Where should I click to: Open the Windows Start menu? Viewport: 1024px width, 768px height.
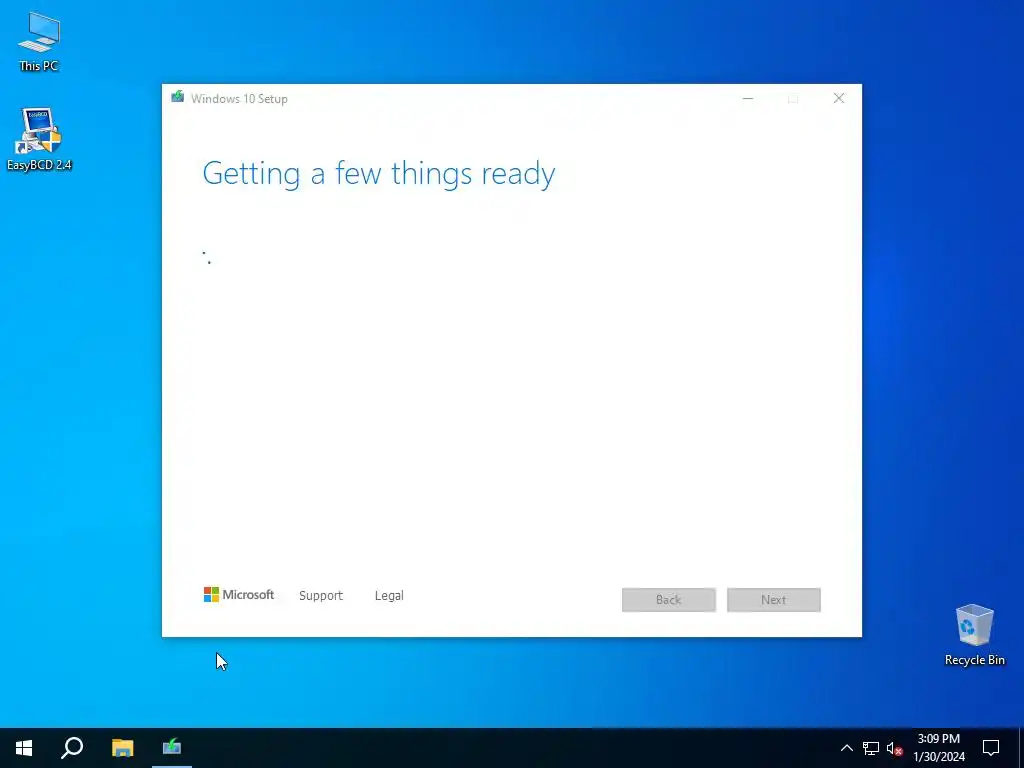(24, 748)
